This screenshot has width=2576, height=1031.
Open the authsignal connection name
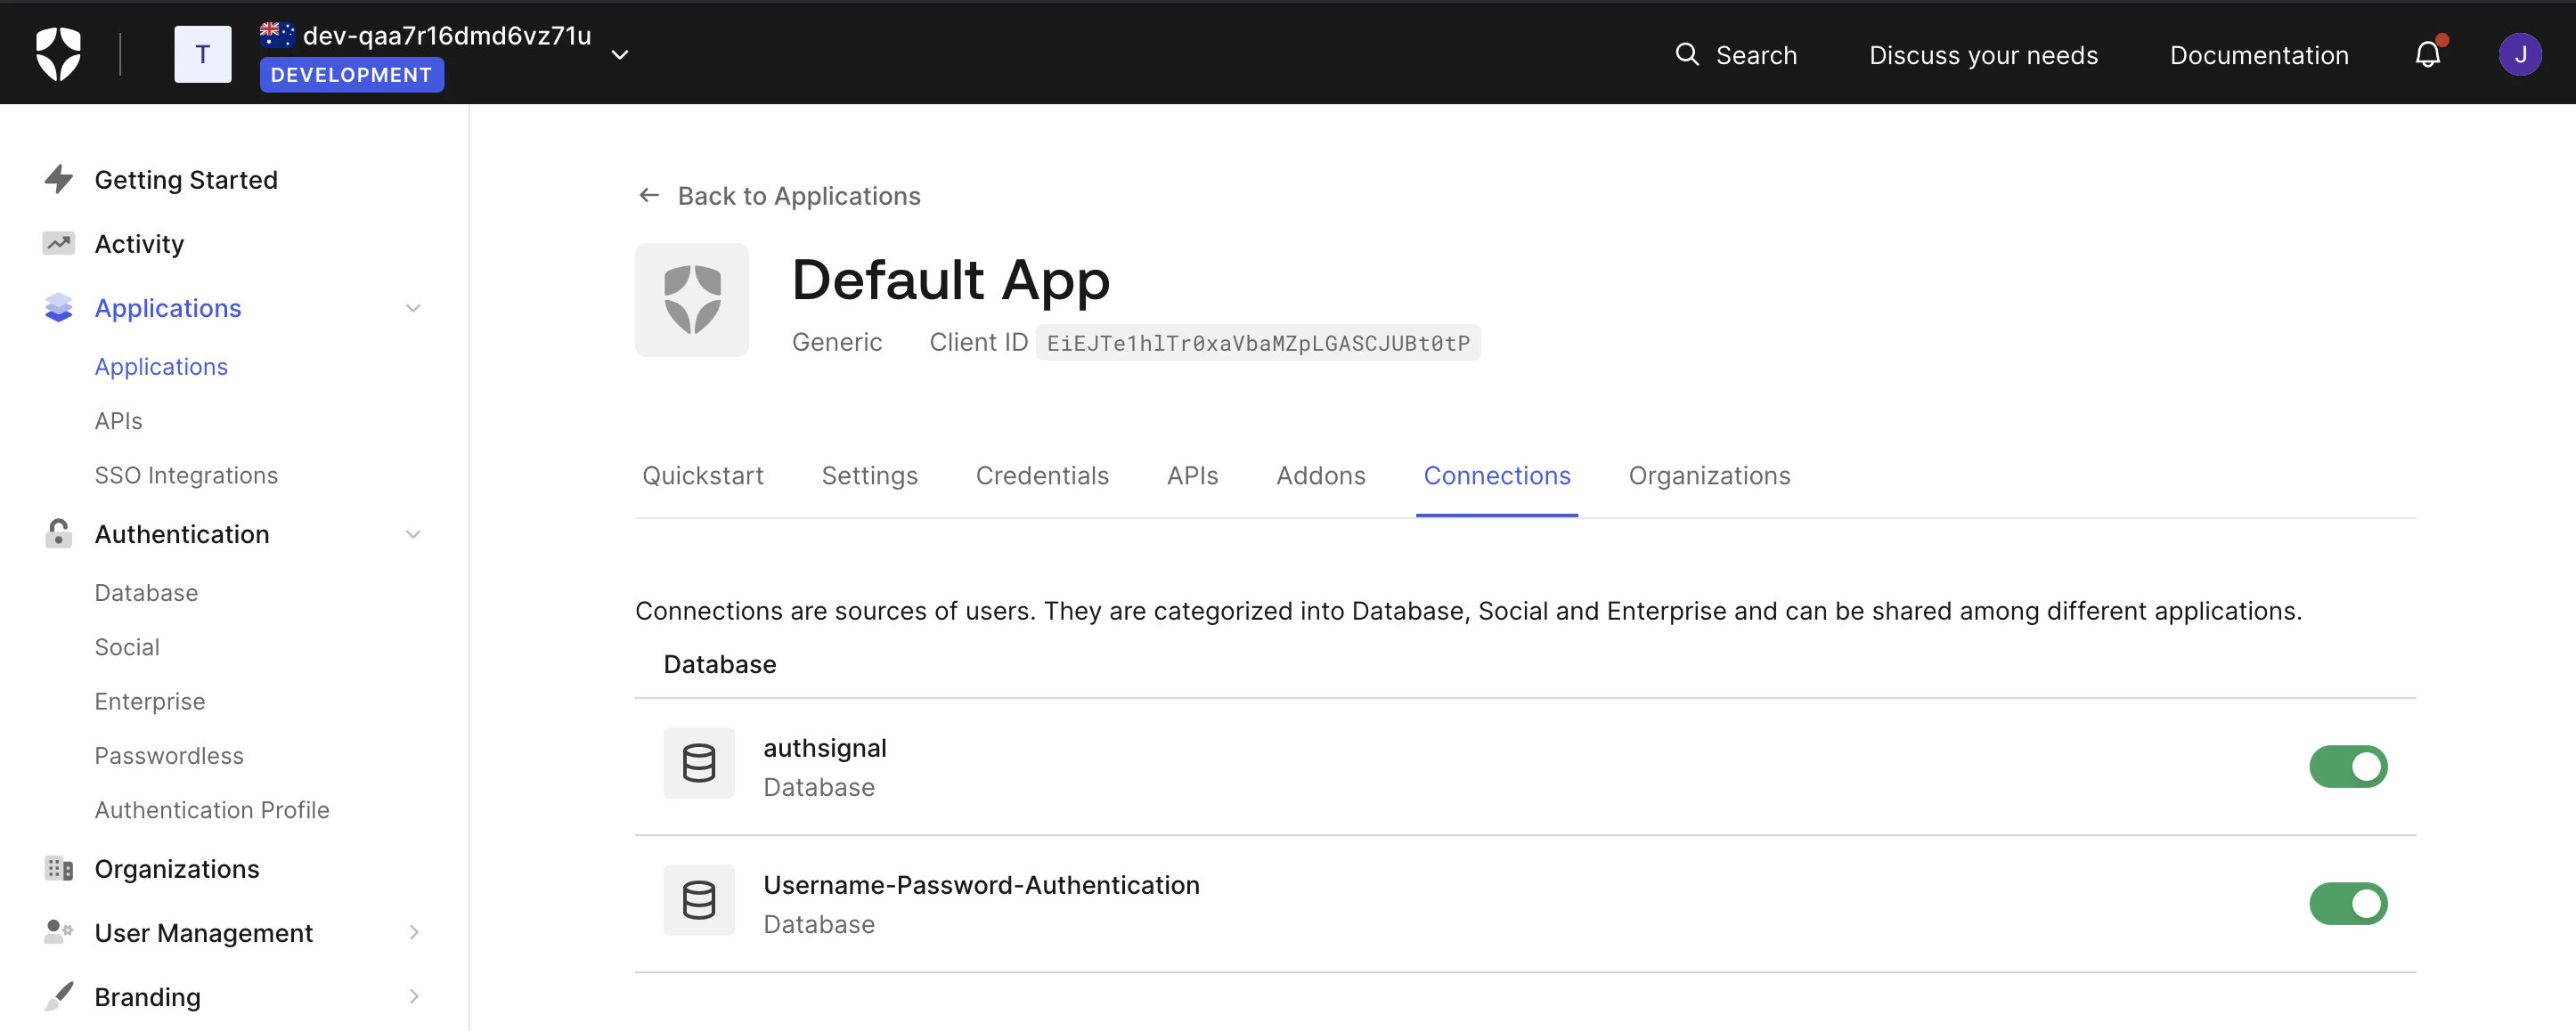coord(825,748)
